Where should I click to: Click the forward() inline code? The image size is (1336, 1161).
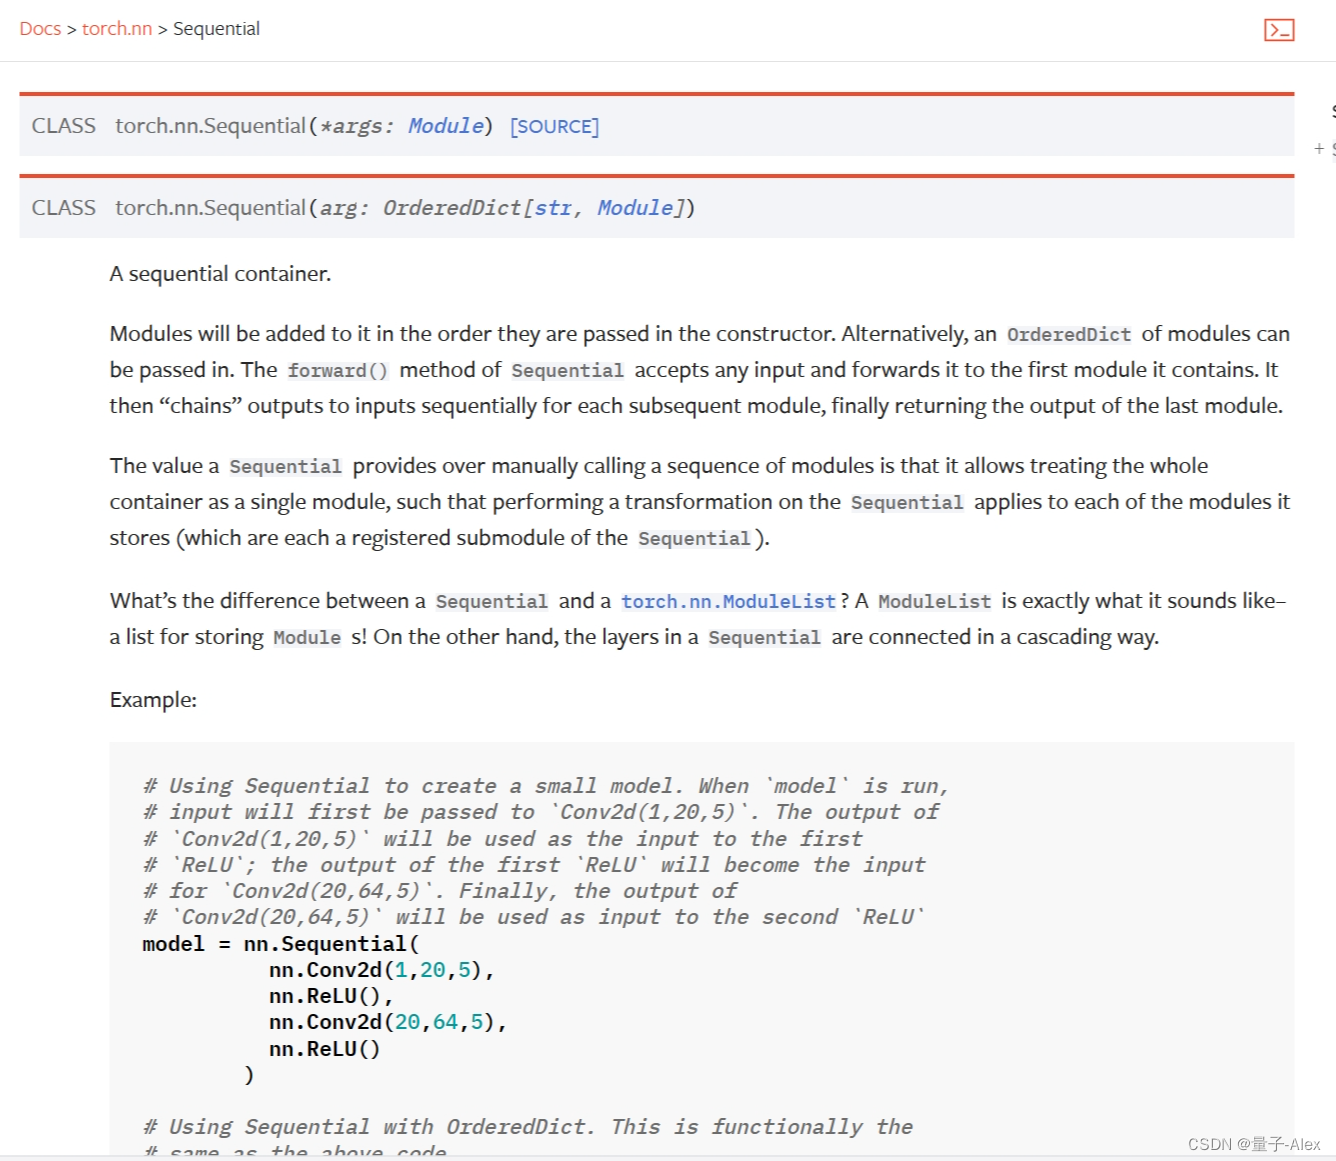pos(337,370)
